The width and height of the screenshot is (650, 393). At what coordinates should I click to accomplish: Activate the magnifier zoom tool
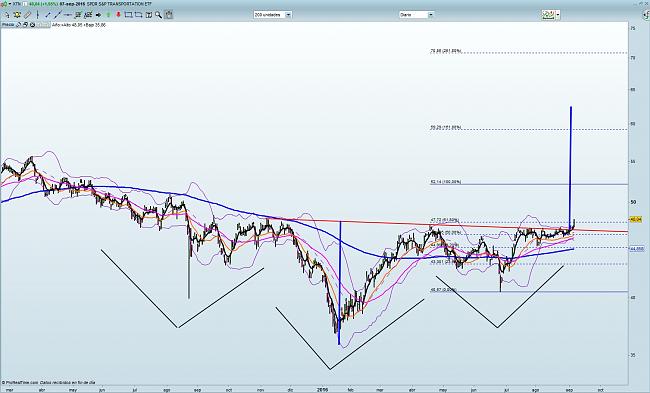(158, 15)
